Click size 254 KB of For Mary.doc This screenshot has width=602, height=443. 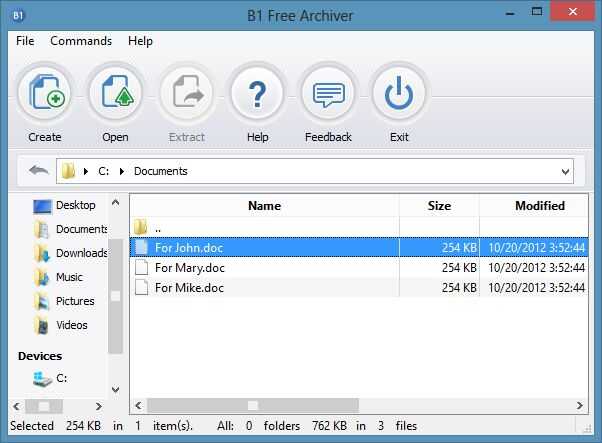coord(459,268)
